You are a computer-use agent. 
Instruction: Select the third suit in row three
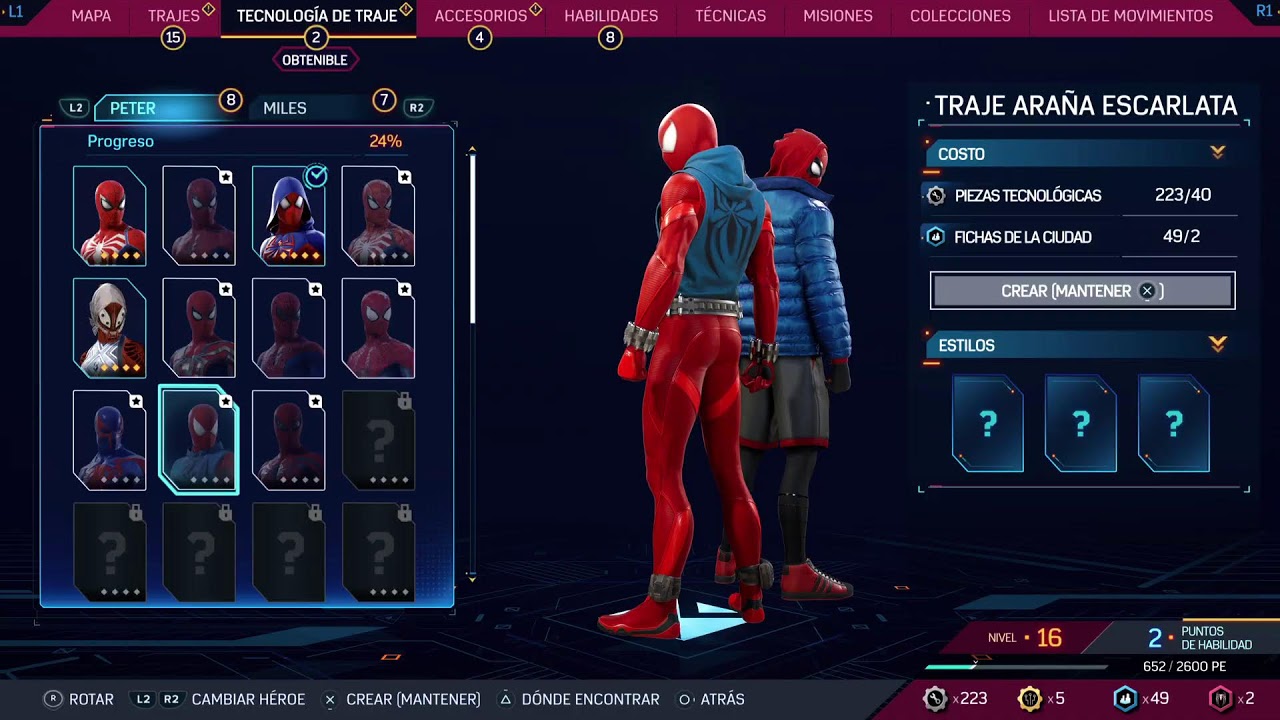[289, 440]
